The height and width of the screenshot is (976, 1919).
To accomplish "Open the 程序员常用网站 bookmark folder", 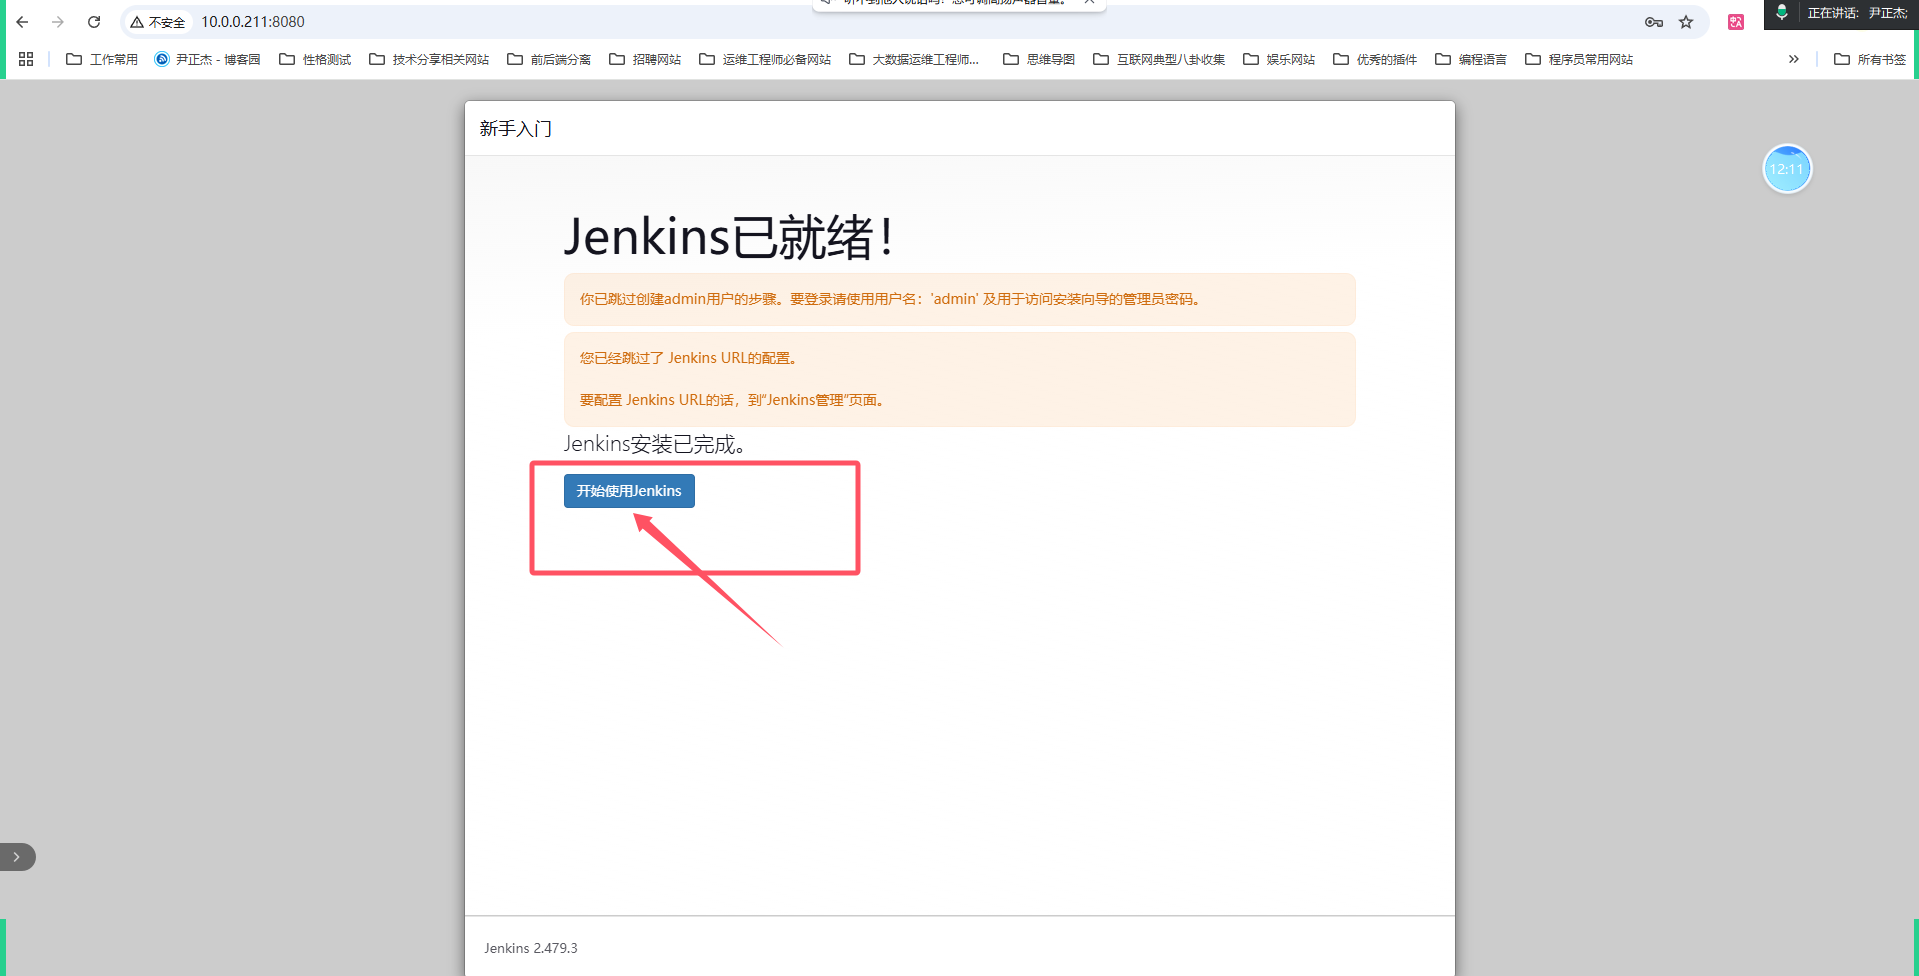I will click(x=1579, y=59).
